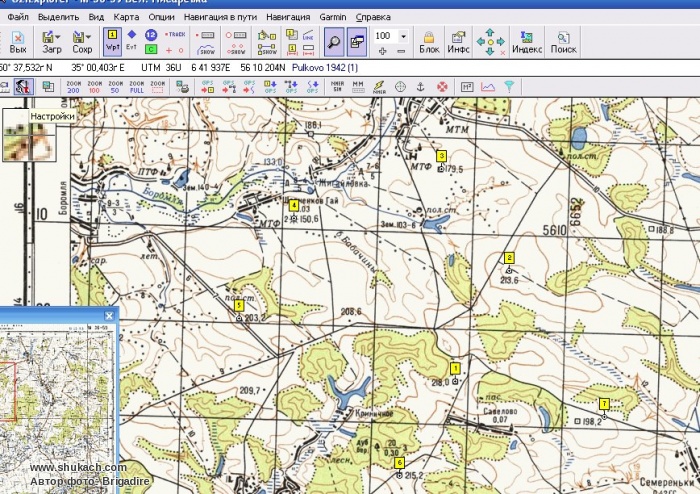Viewport: 700px width, 494px height.
Task: Send waypoints to GPS icon
Action: pos(271,87)
